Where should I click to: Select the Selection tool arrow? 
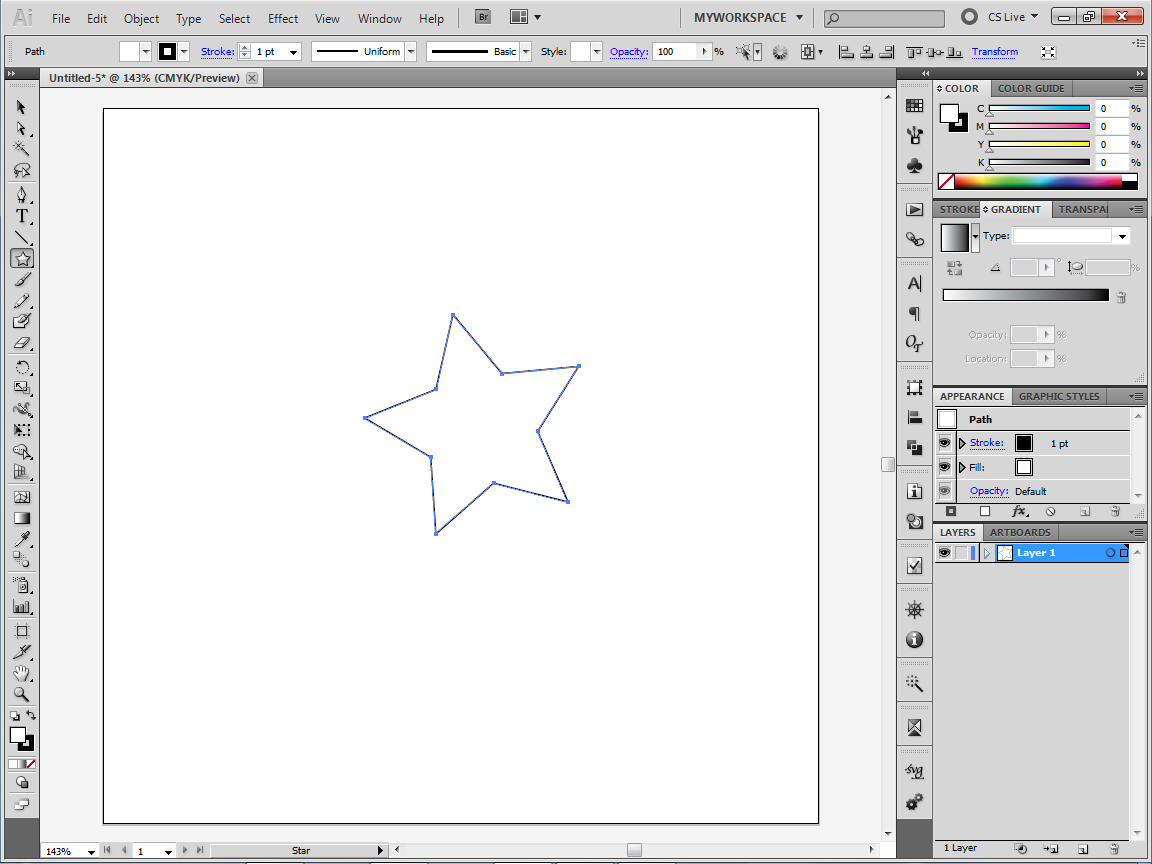22,107
